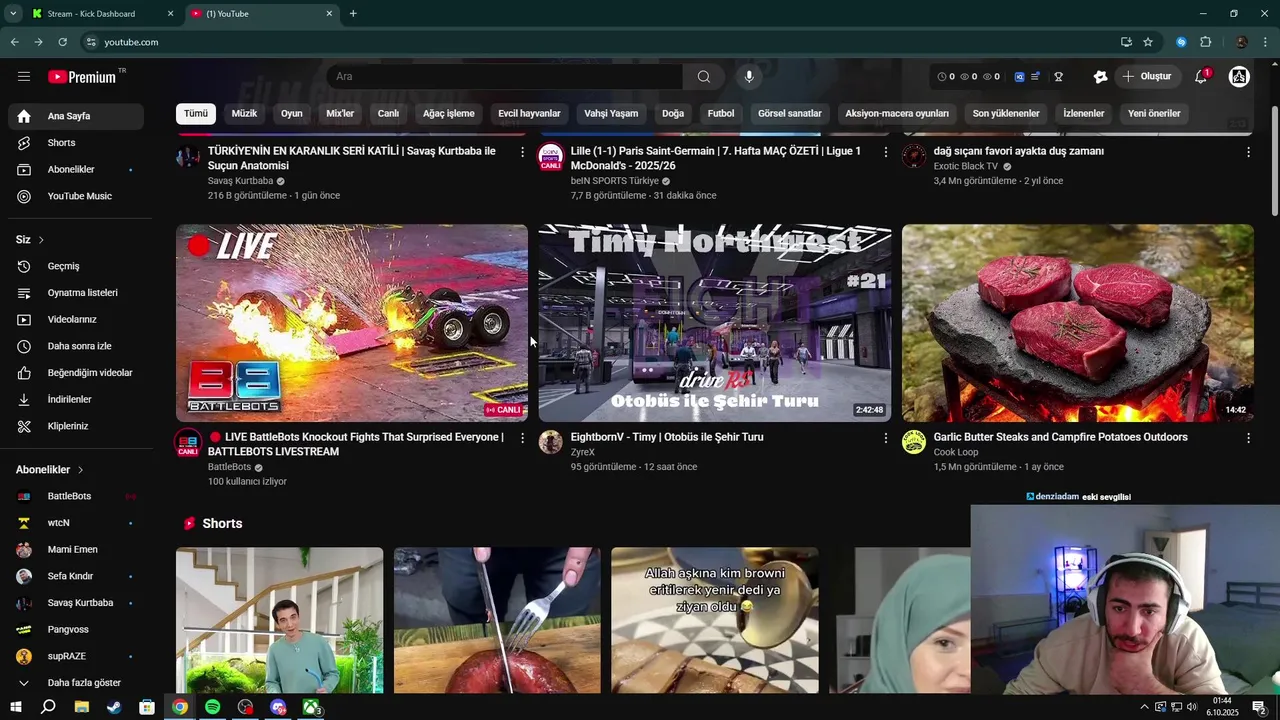Screen dimensions: 1280x720
Task: Open options menu for EightbornV video
Action: 885,438
